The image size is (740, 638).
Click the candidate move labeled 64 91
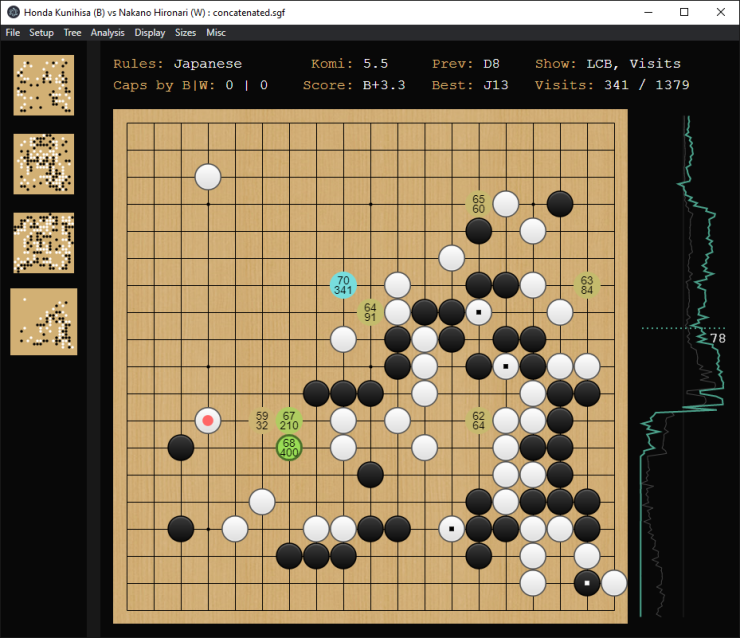(x=370, y=312)
